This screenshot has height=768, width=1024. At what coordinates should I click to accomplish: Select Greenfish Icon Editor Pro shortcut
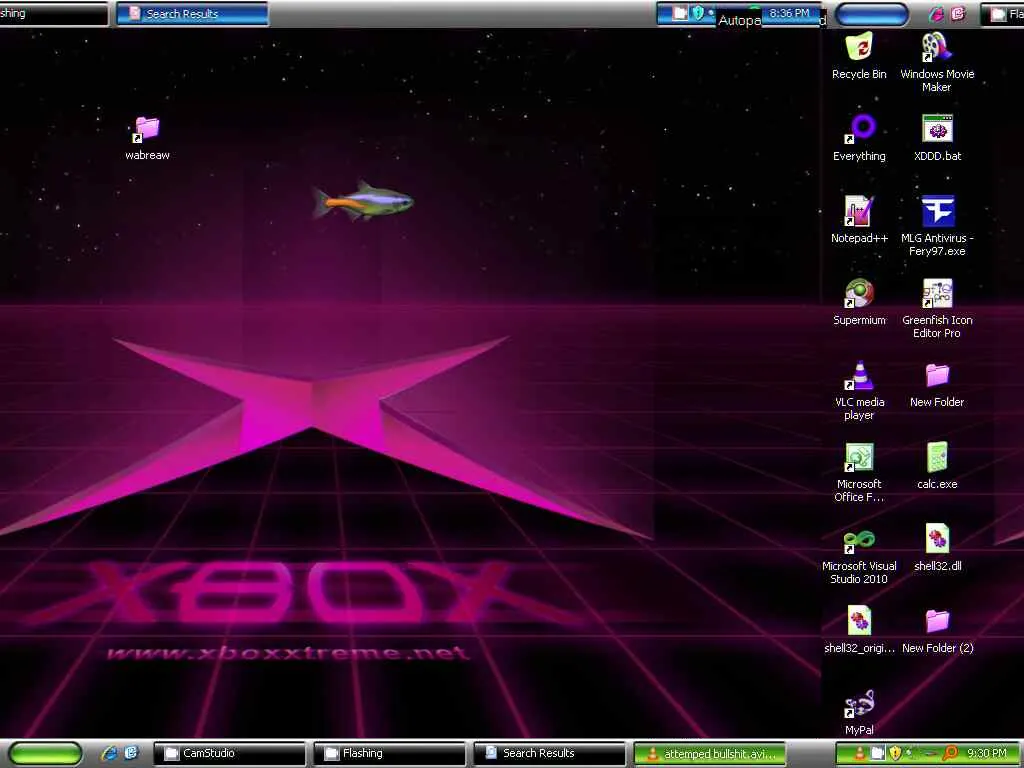click(x=936, y=308)
